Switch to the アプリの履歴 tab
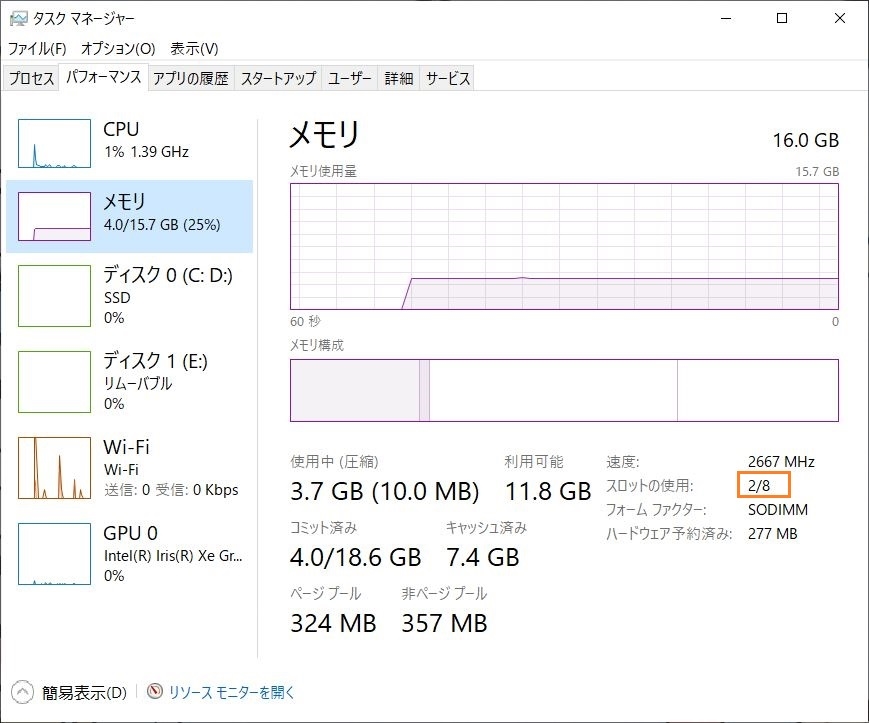The height and width of the screenshot is (723, 869). [190, 79]
